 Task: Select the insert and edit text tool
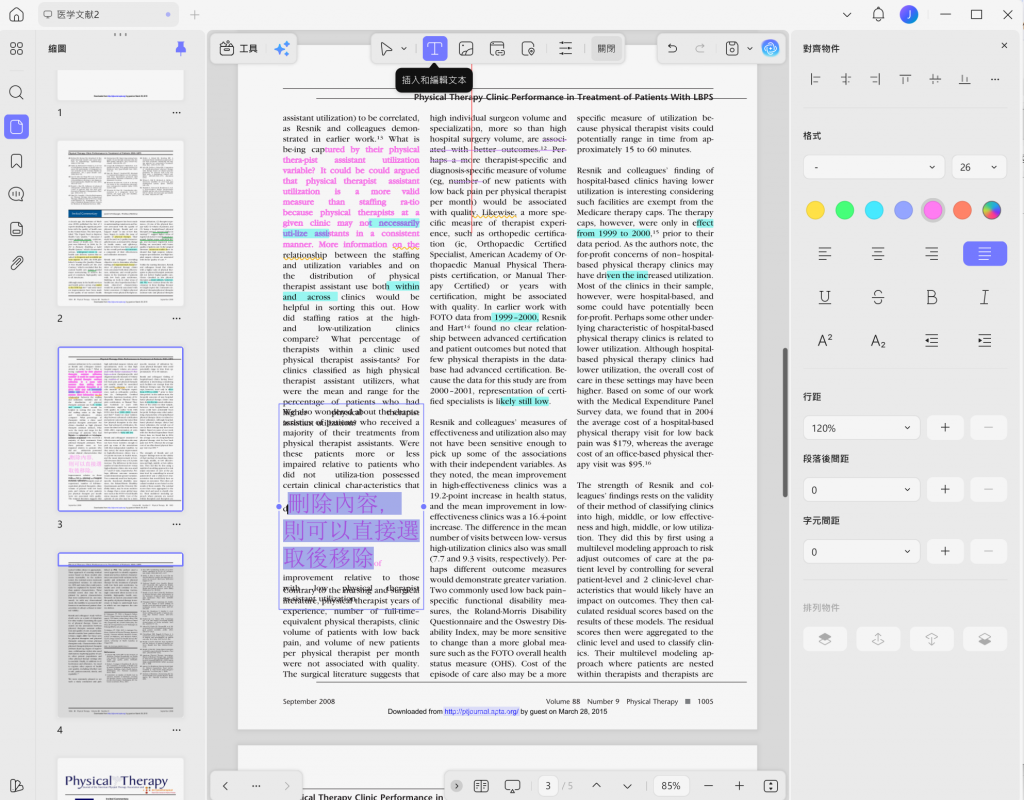pyautogui.click(x=434, y=48)
